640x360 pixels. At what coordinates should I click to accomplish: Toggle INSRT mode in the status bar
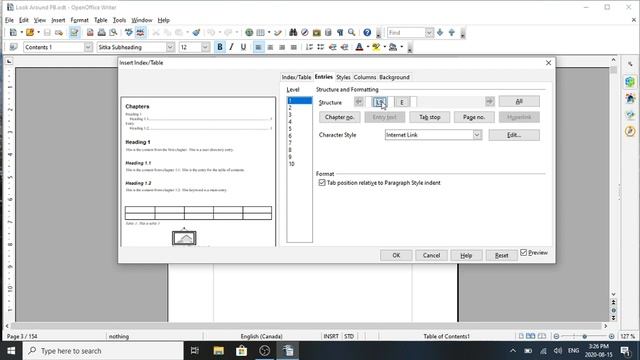pos(331,336)
